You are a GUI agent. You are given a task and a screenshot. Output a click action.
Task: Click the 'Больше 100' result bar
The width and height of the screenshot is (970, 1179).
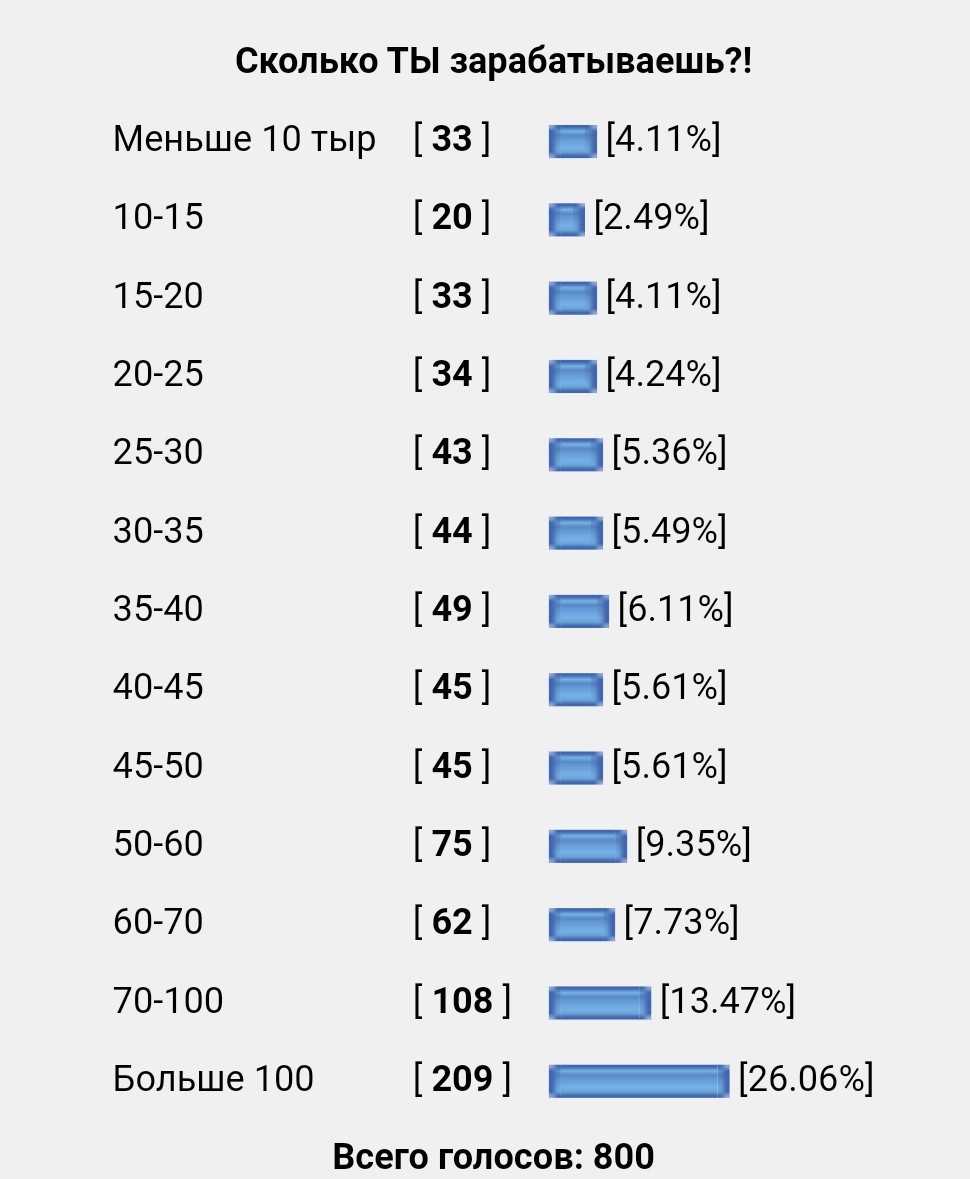(x=638, y=1080)
